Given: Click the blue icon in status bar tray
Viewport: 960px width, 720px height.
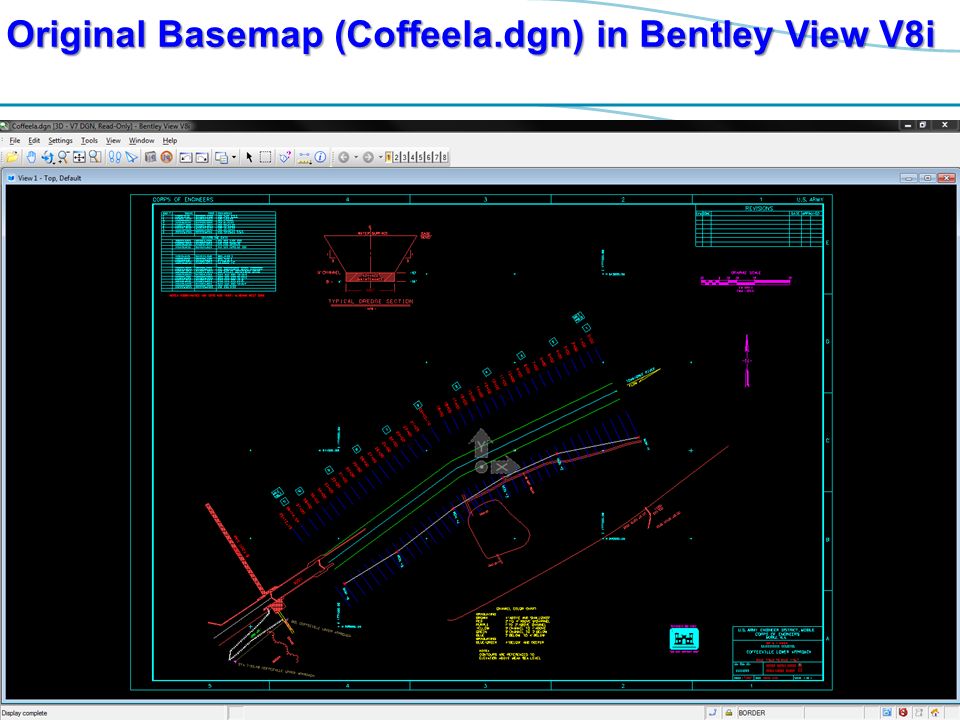Looking at the screenshot, I should pyautogui.click(x=887, y=713).
